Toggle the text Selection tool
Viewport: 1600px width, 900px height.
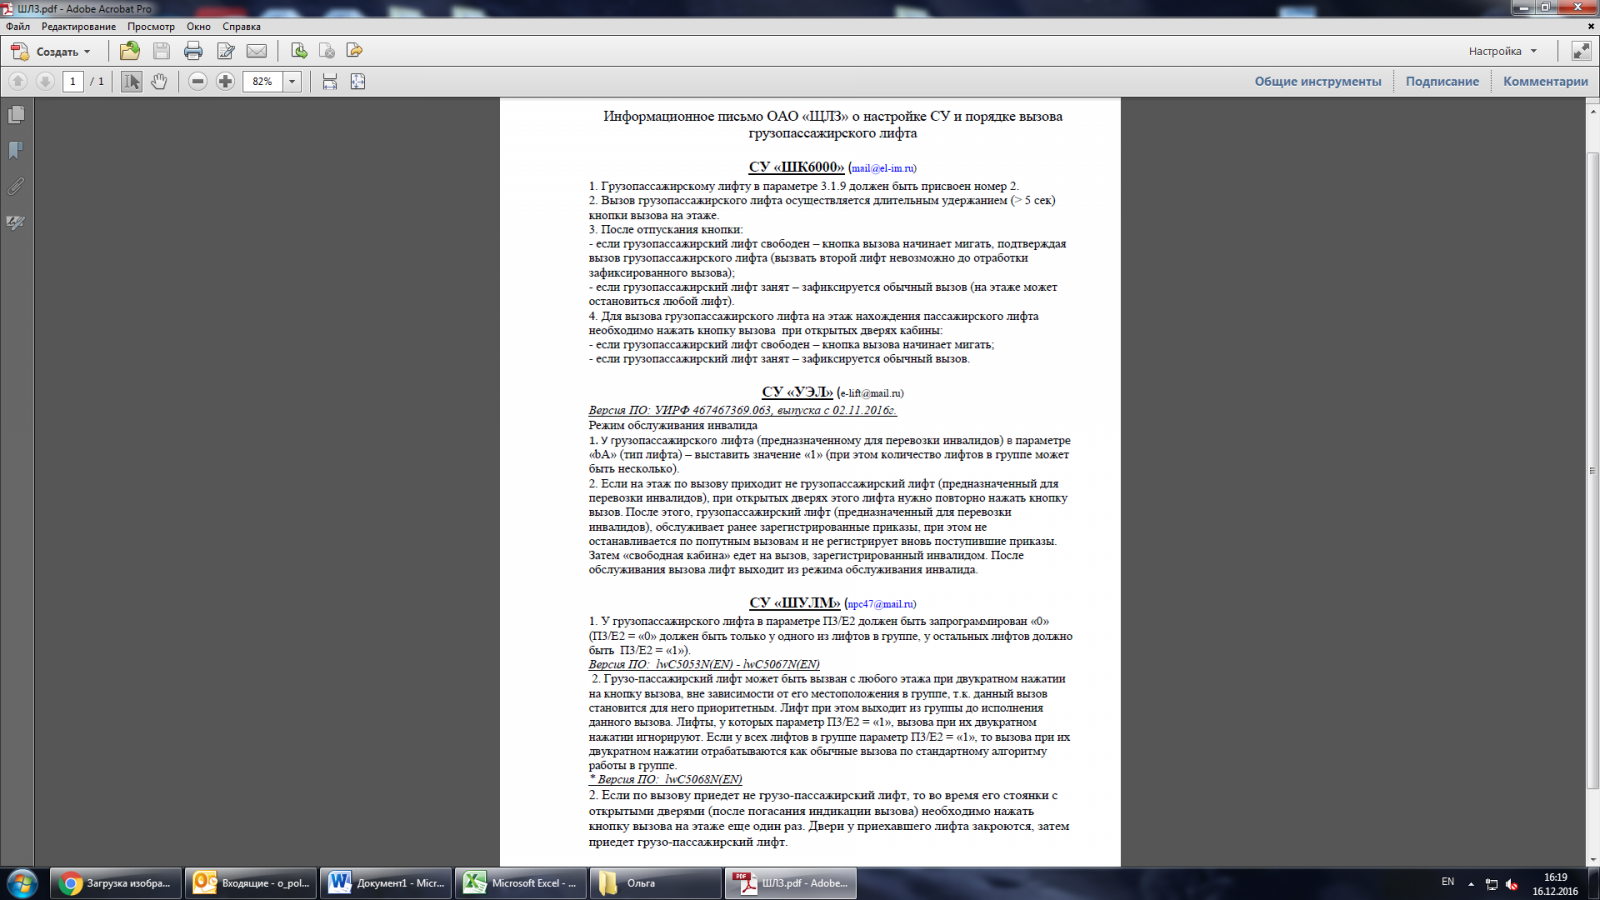click(131, 81)
